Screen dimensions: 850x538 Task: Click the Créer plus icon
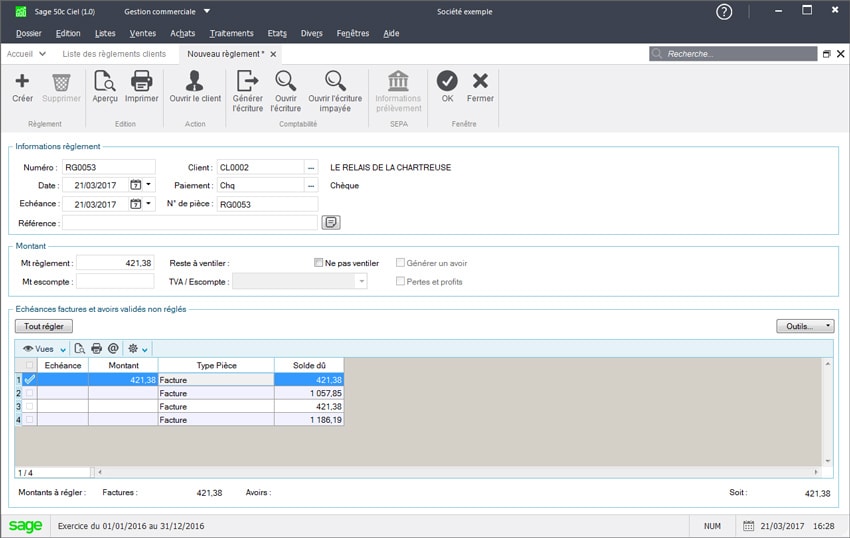[x=22, y=82]
